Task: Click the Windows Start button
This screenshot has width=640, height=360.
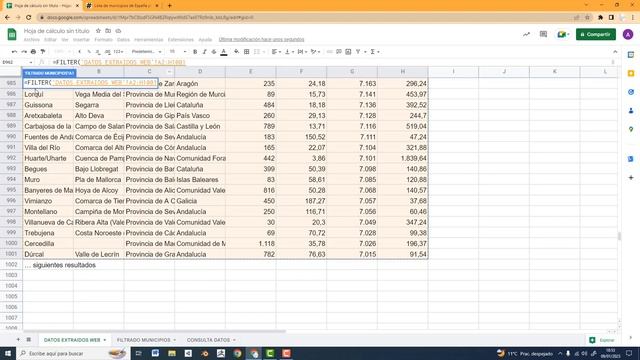Action: 8,353
